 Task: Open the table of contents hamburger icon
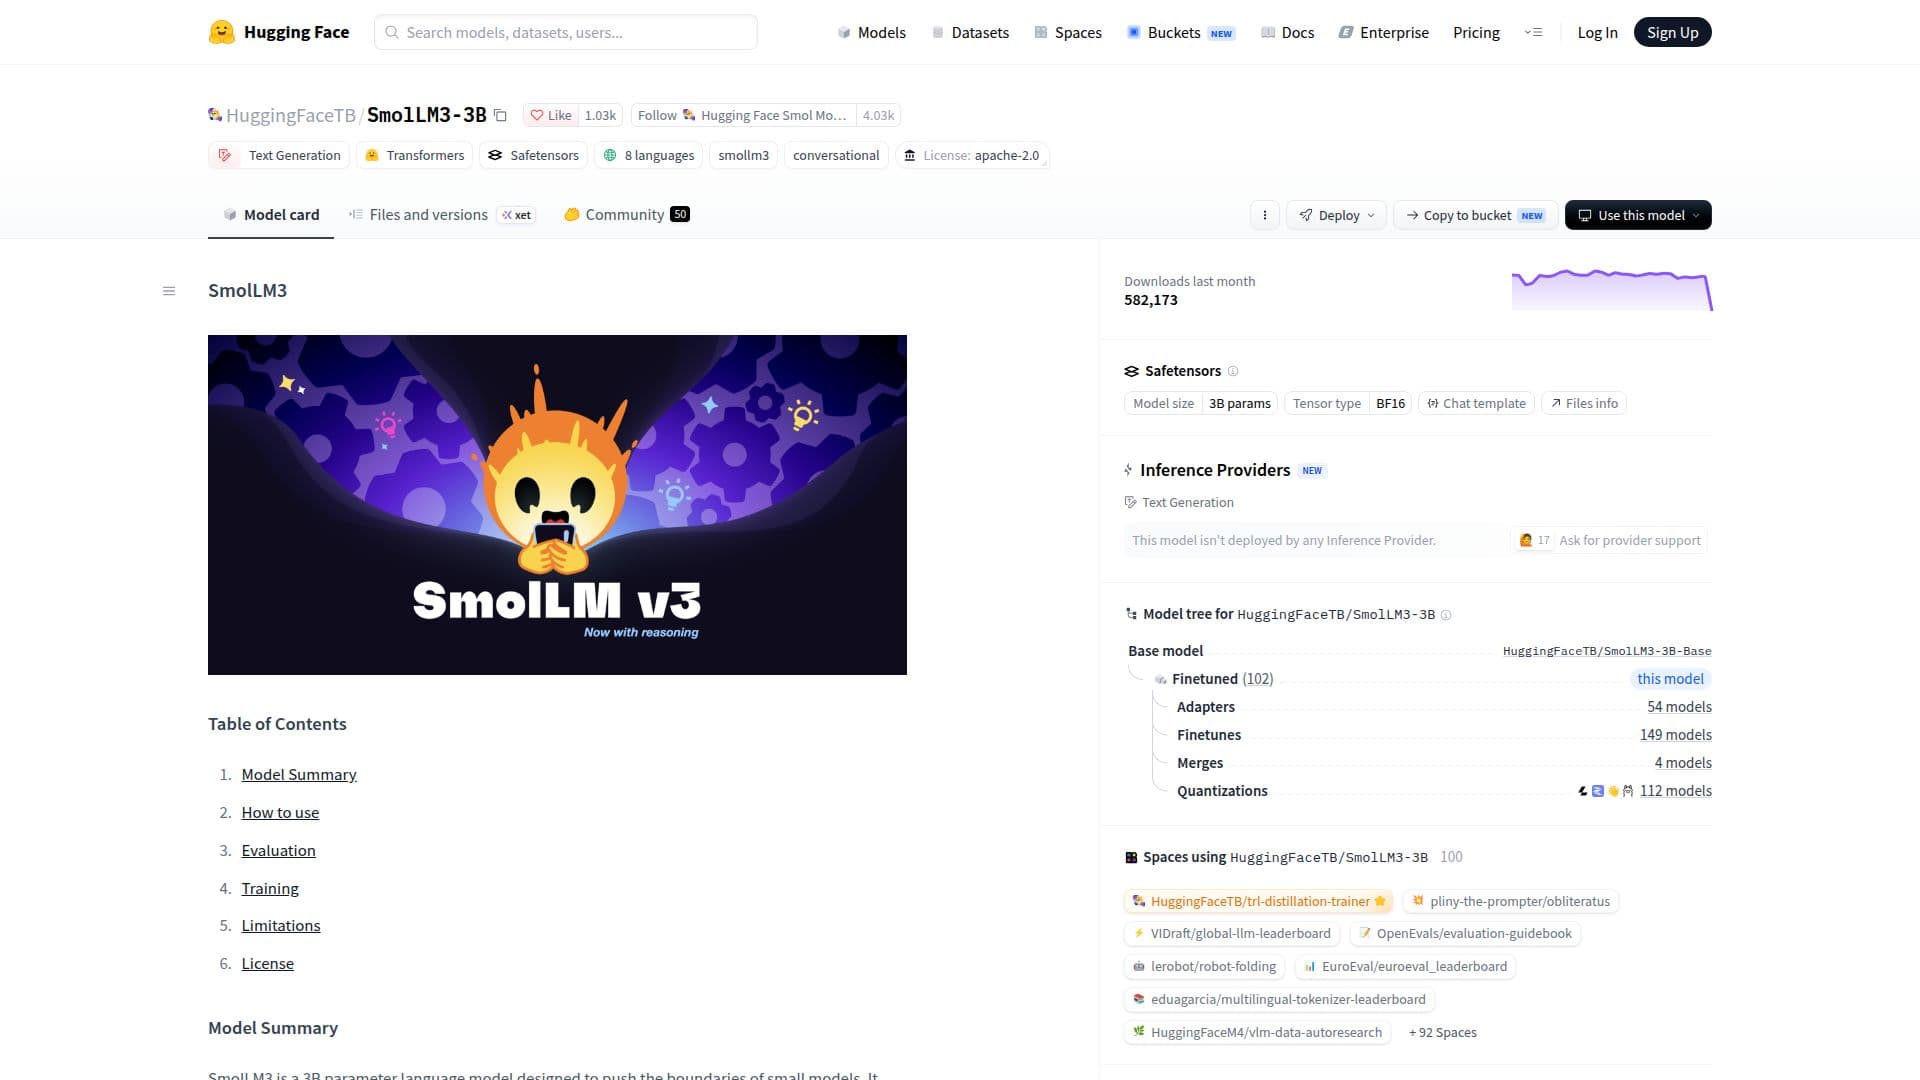coord(169,291)
